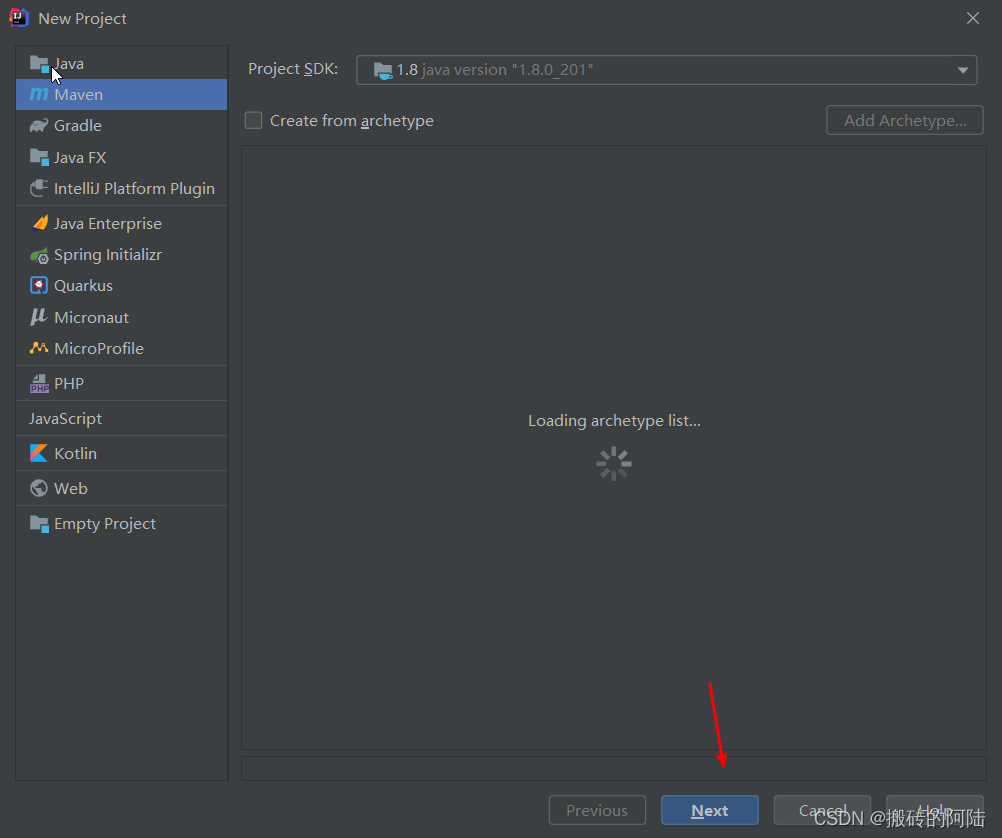Viewport: 1002px width, 838px height.
Task: Click the Java Enterprise icon
Action: (40, 223)
